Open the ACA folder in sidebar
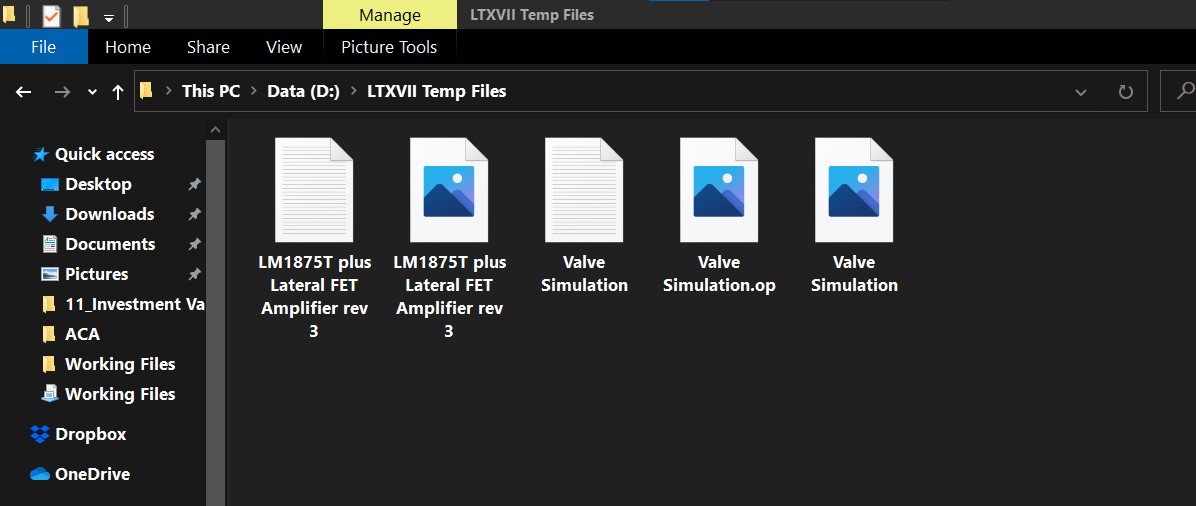The height and width of the screenshot is (506, 1196). coord(82,334)
